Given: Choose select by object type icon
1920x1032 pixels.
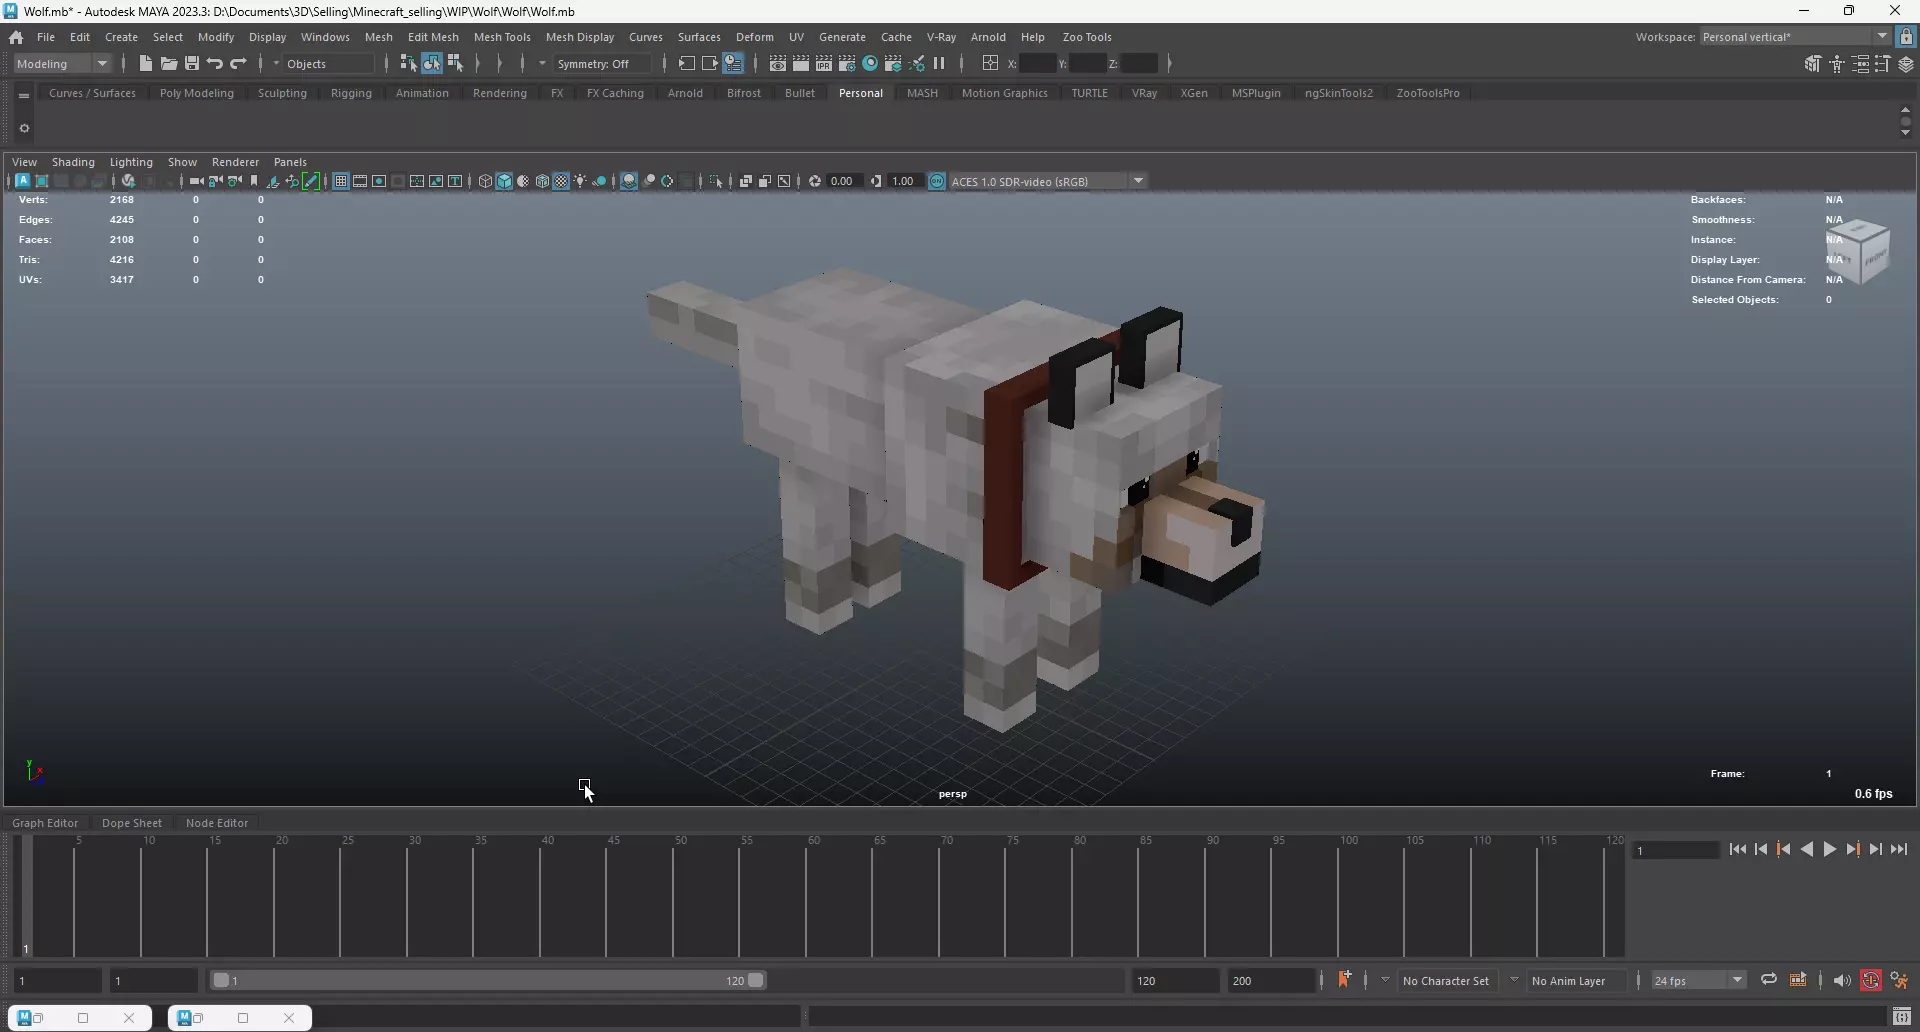Looking at the screenshot, I should pos(432,63).
